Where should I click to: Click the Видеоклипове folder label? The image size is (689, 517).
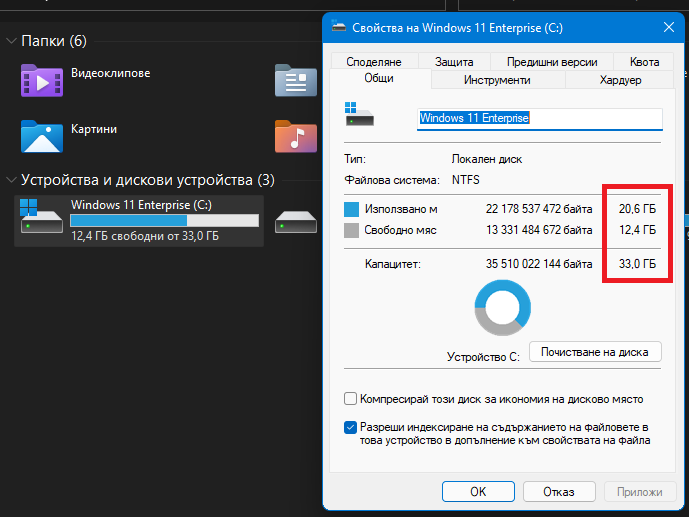(111, 73)
